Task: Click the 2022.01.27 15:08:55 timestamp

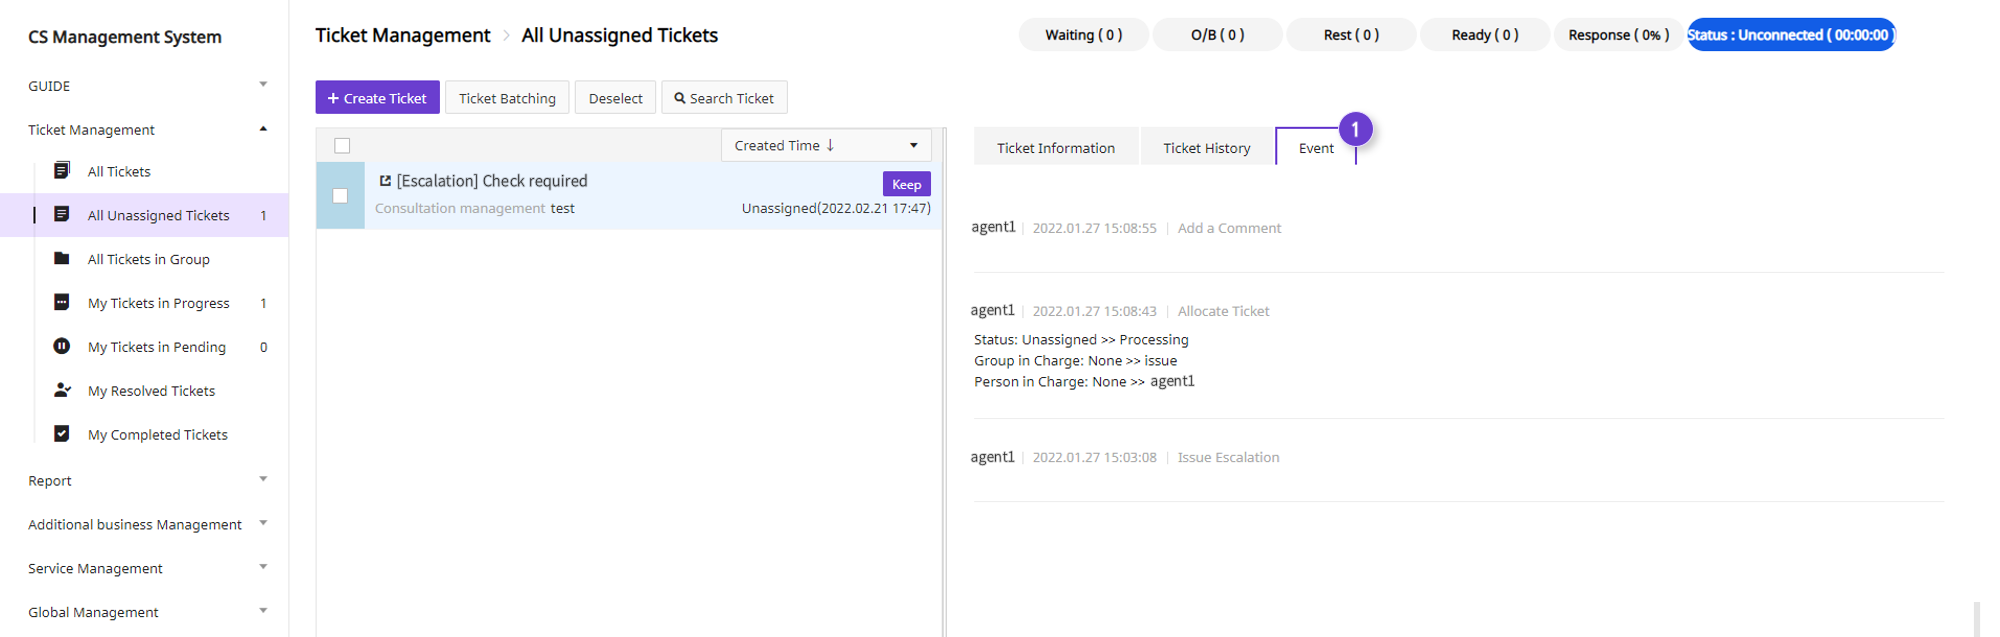Action: pos(1094,228)
